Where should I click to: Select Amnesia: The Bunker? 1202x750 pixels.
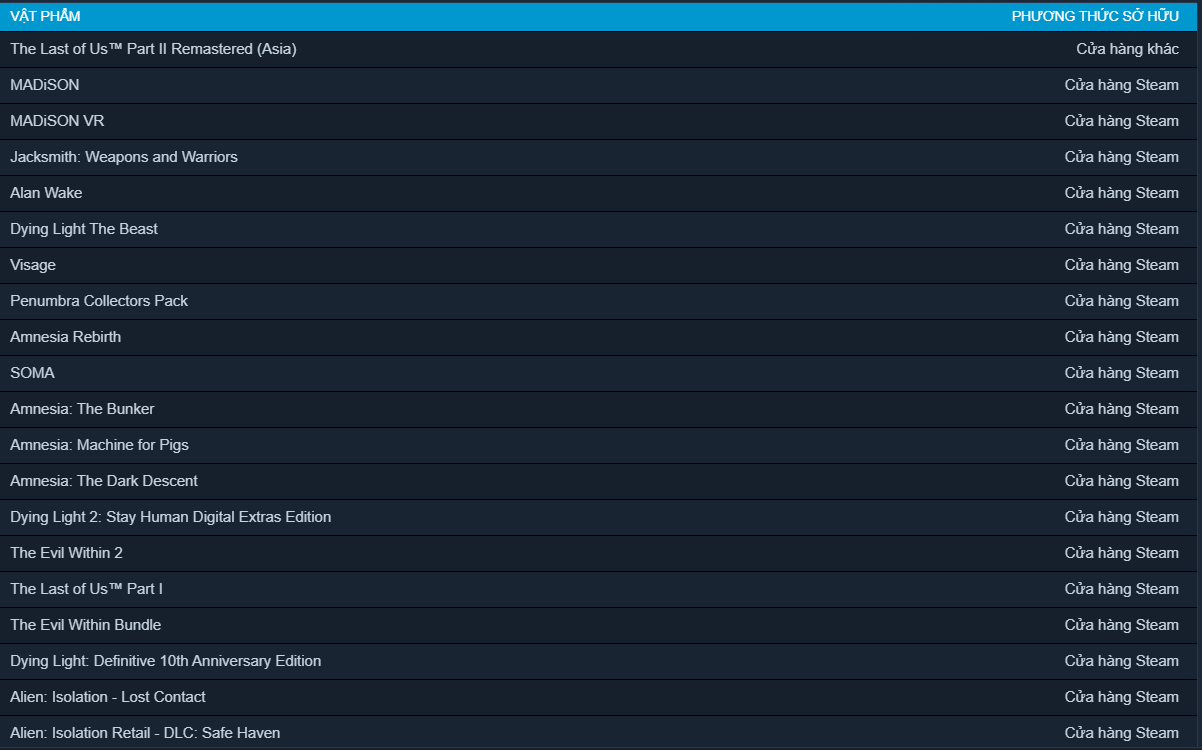(82, 409)
